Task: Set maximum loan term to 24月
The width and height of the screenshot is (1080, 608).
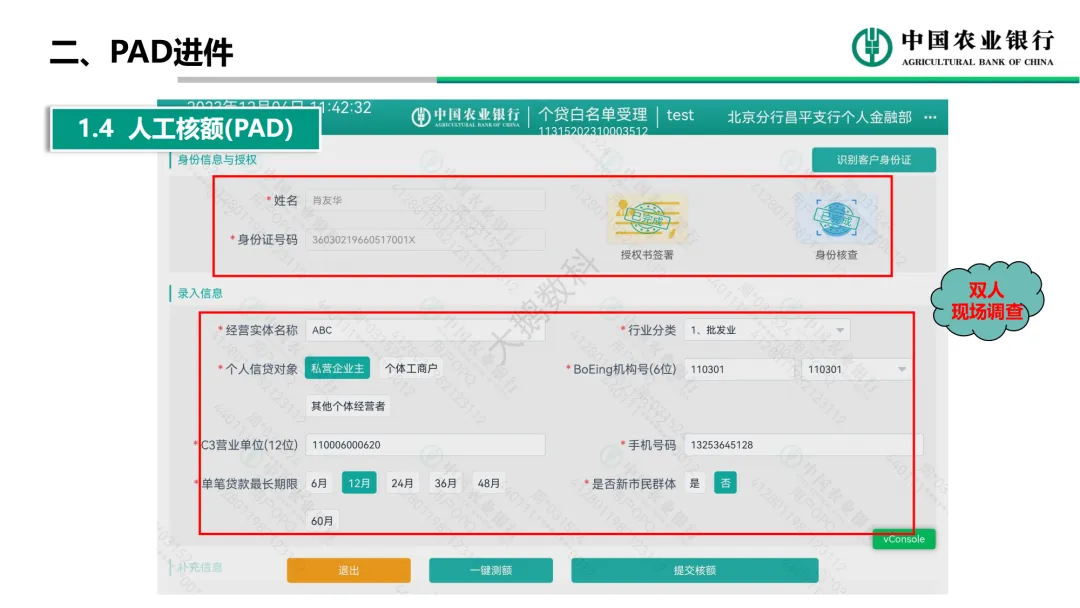Action: pos(402,483)
